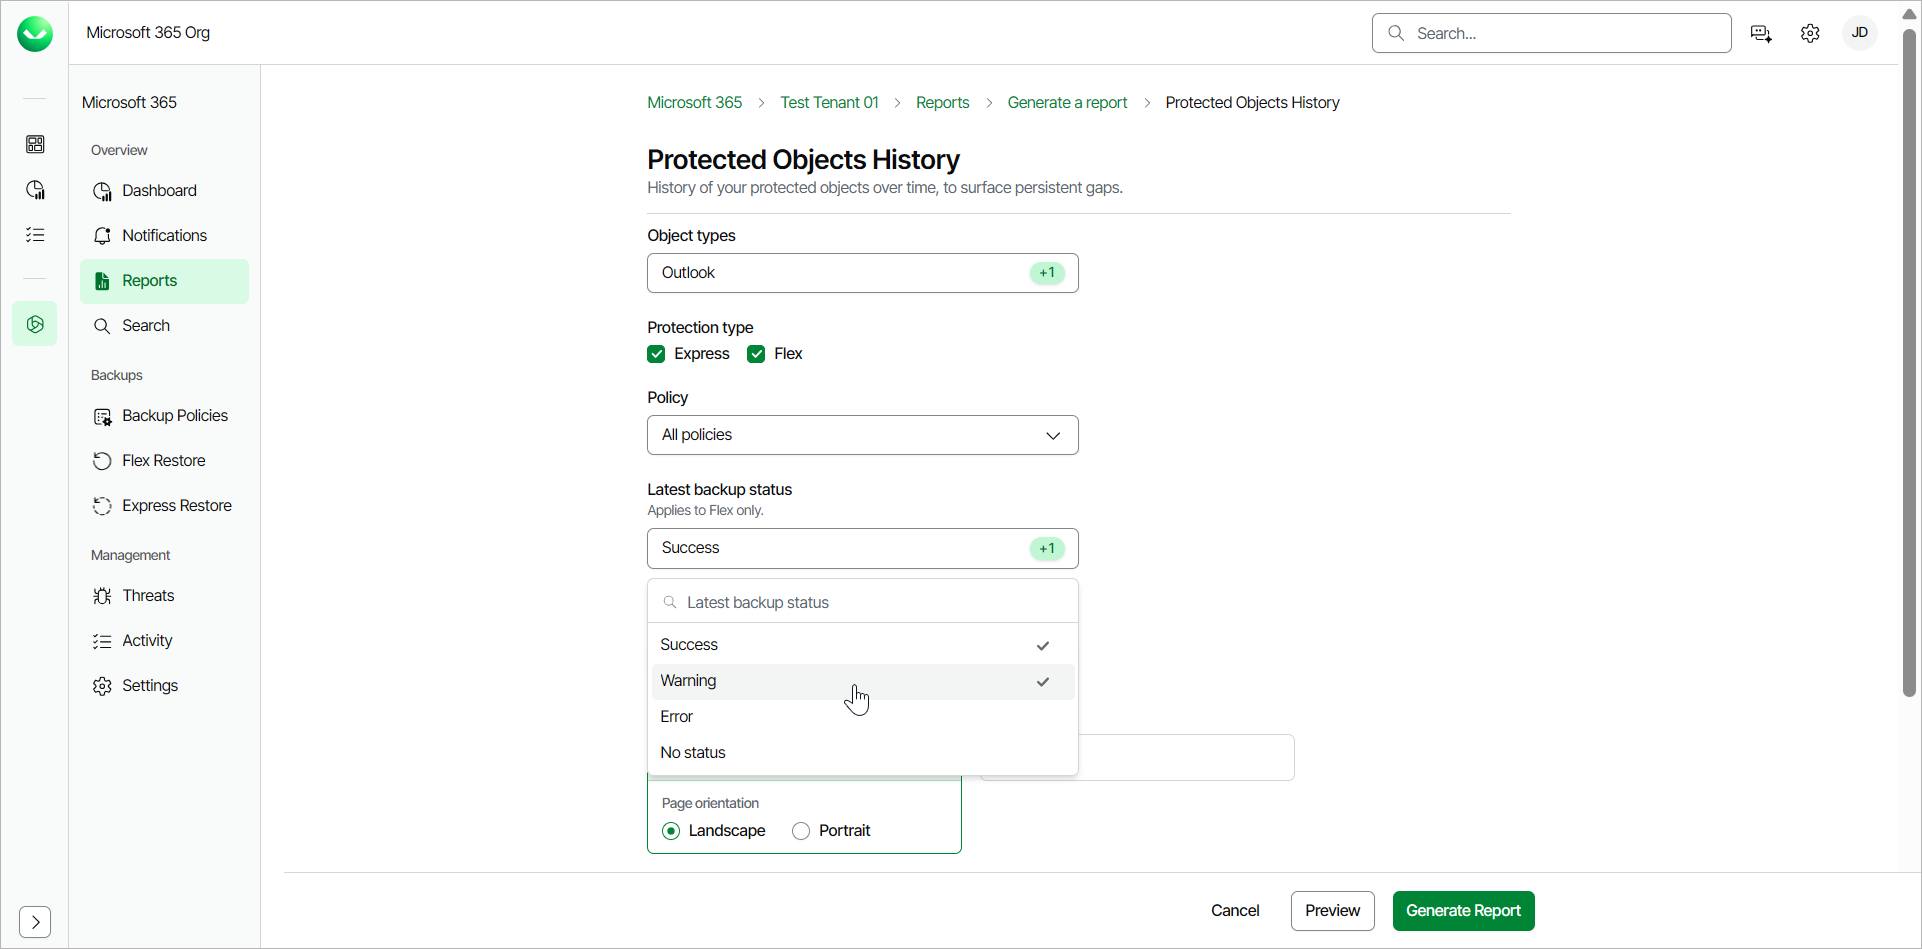Click the Test Tenant 01 breadcrumb

(x=829, y=103)
